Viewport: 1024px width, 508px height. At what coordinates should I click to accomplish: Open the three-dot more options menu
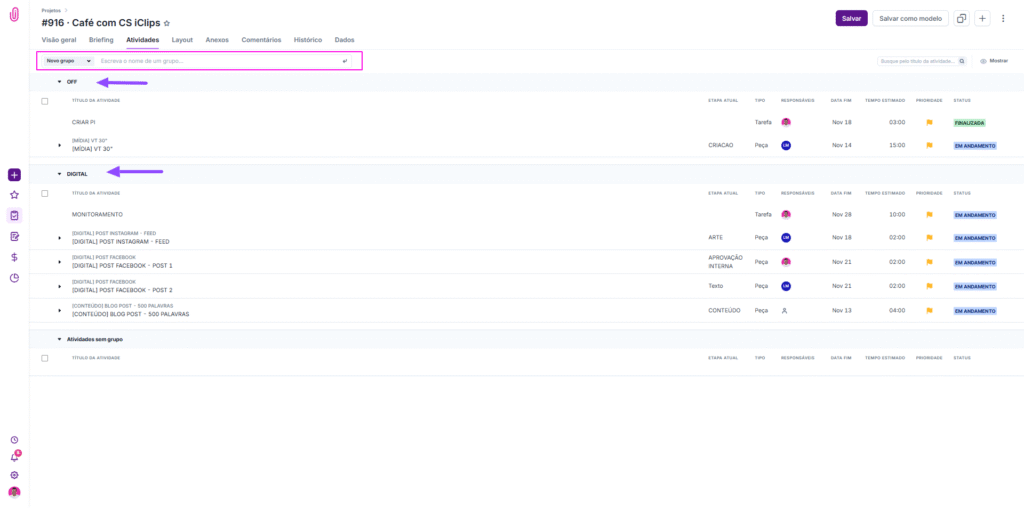click(1002, 18)
